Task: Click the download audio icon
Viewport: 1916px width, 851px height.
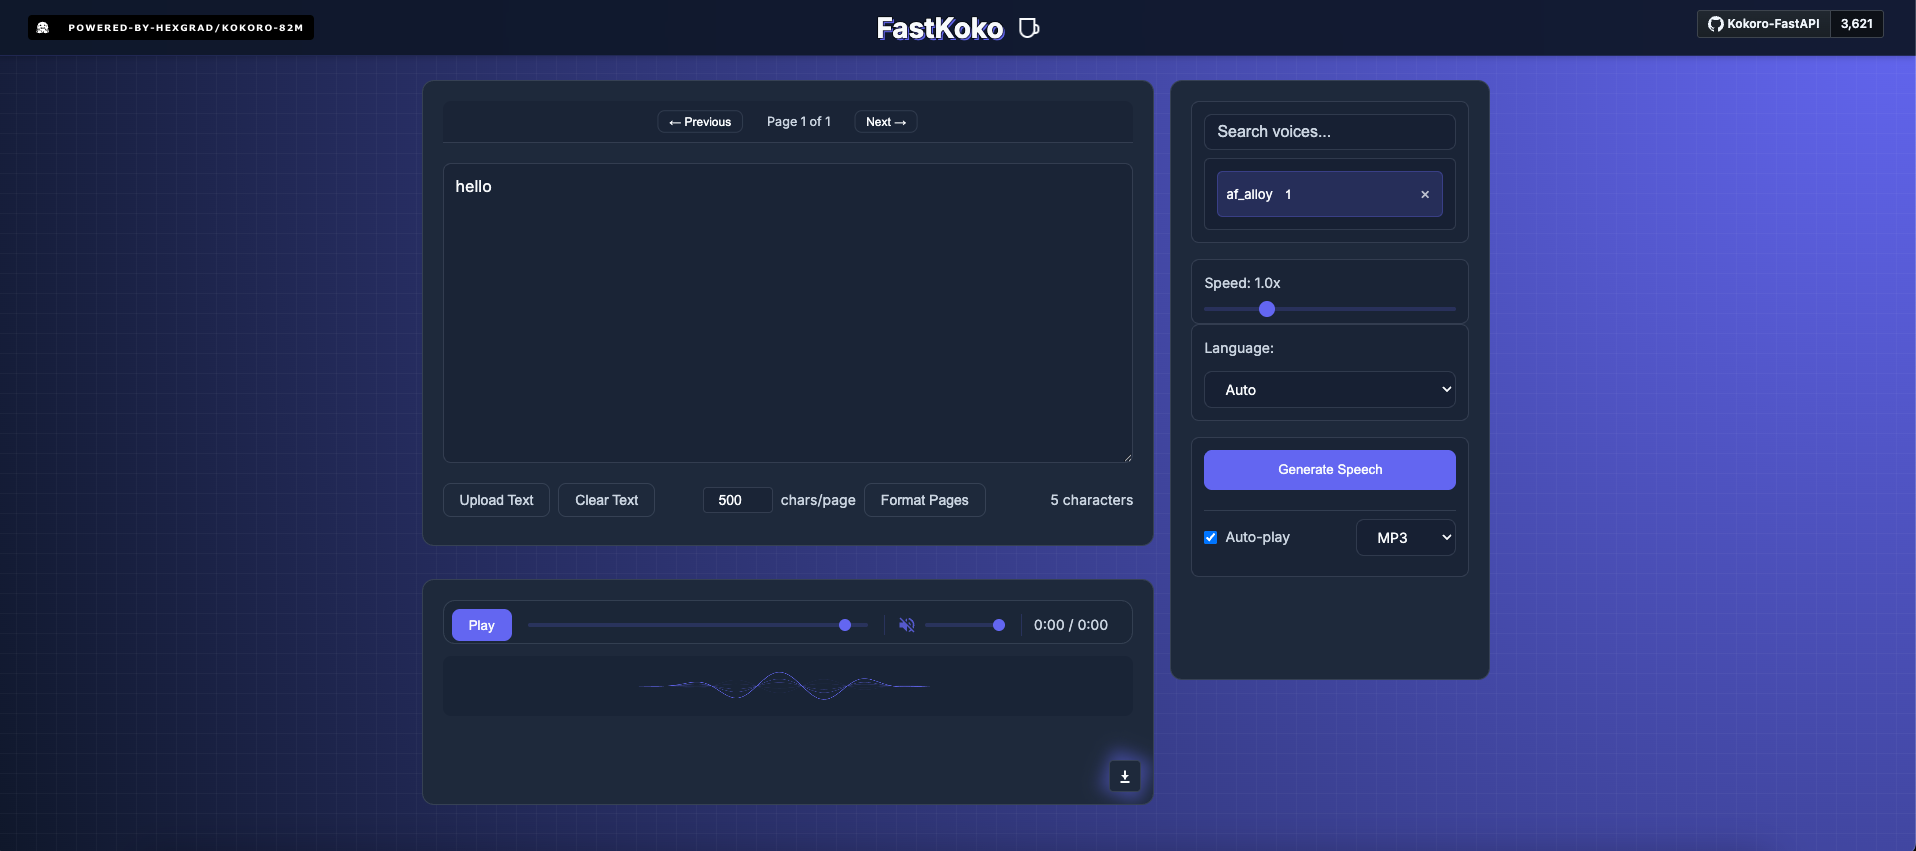Action: pos(1124,776)
